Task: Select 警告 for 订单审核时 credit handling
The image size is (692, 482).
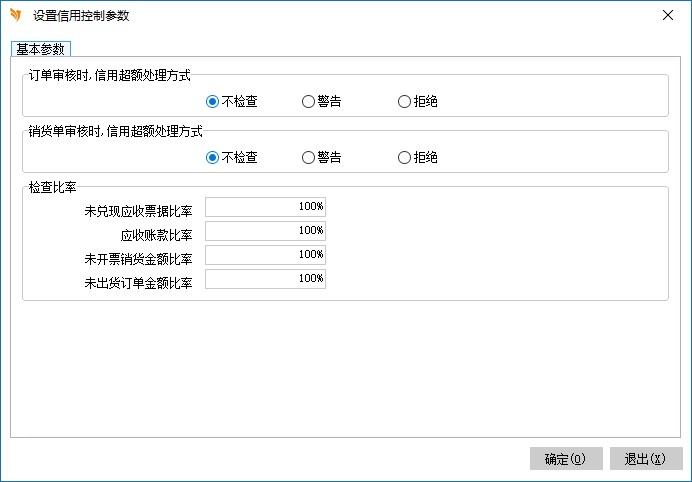Action: [x=308, y=101]
